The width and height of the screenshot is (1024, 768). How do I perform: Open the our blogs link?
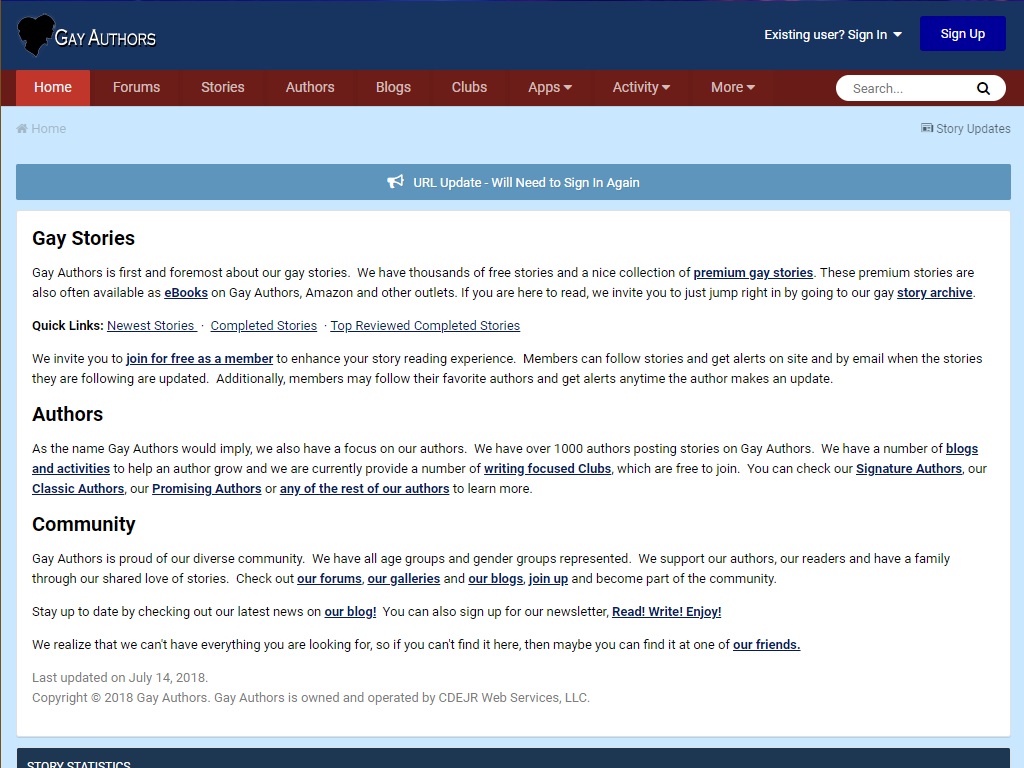(496, 579)
